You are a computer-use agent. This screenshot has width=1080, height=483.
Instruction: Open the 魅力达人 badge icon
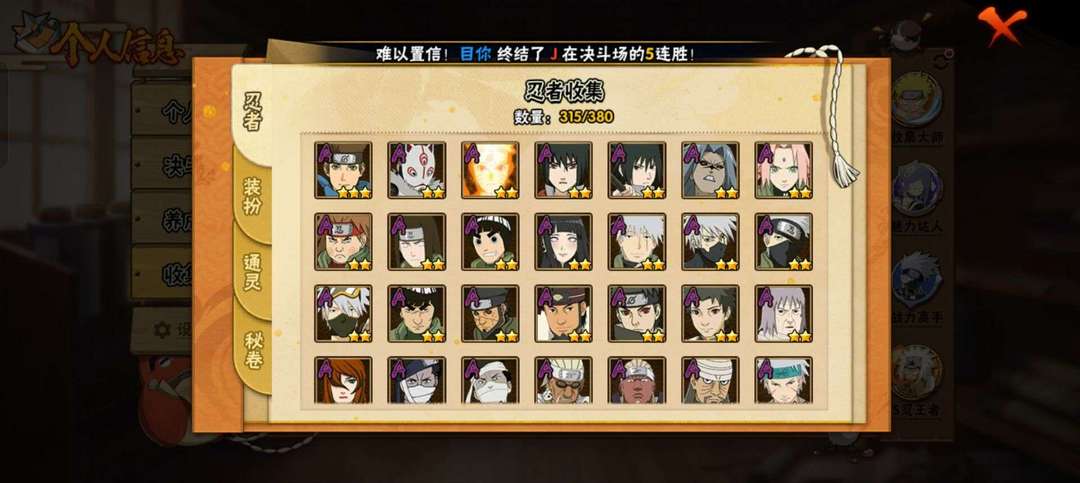(917, 189)
